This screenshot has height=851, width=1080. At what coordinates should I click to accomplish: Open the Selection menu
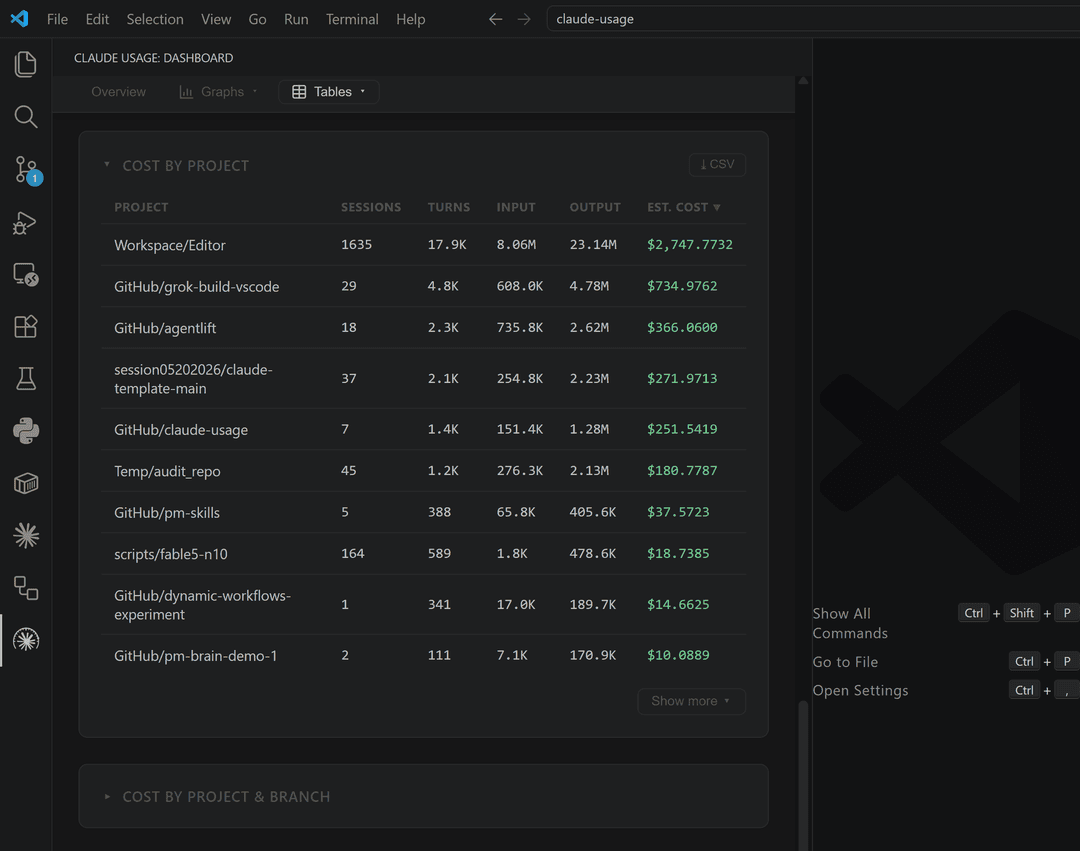click(x=155, y=19)
